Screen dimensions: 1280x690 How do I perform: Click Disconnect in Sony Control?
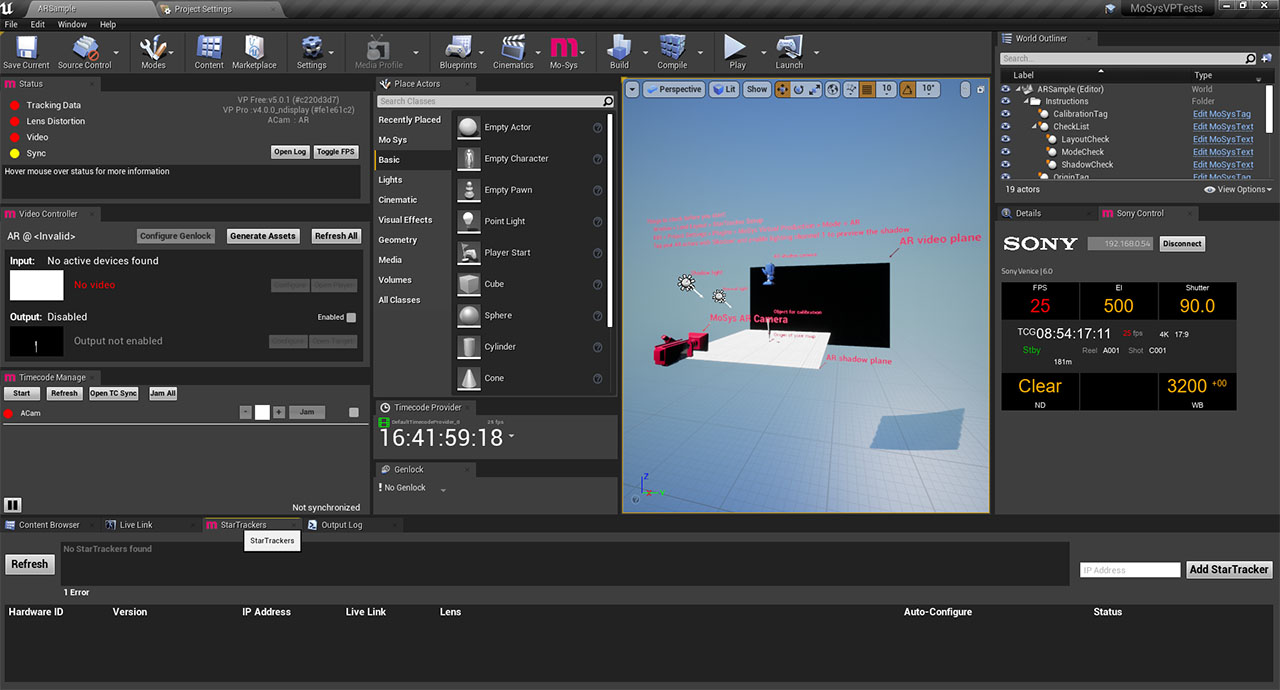click(x=1183, y=243)
